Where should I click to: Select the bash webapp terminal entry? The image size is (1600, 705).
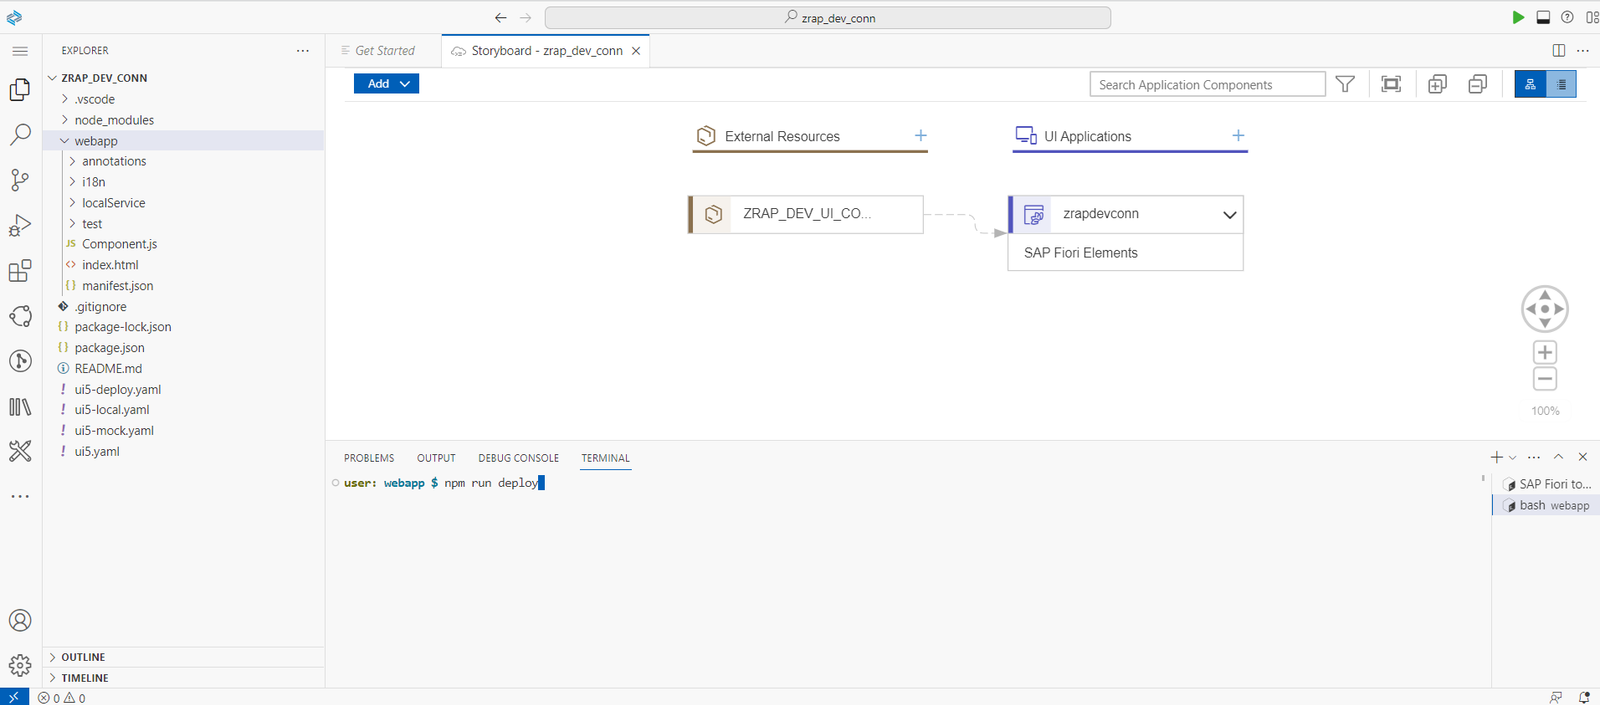(x=1546, y=505)
